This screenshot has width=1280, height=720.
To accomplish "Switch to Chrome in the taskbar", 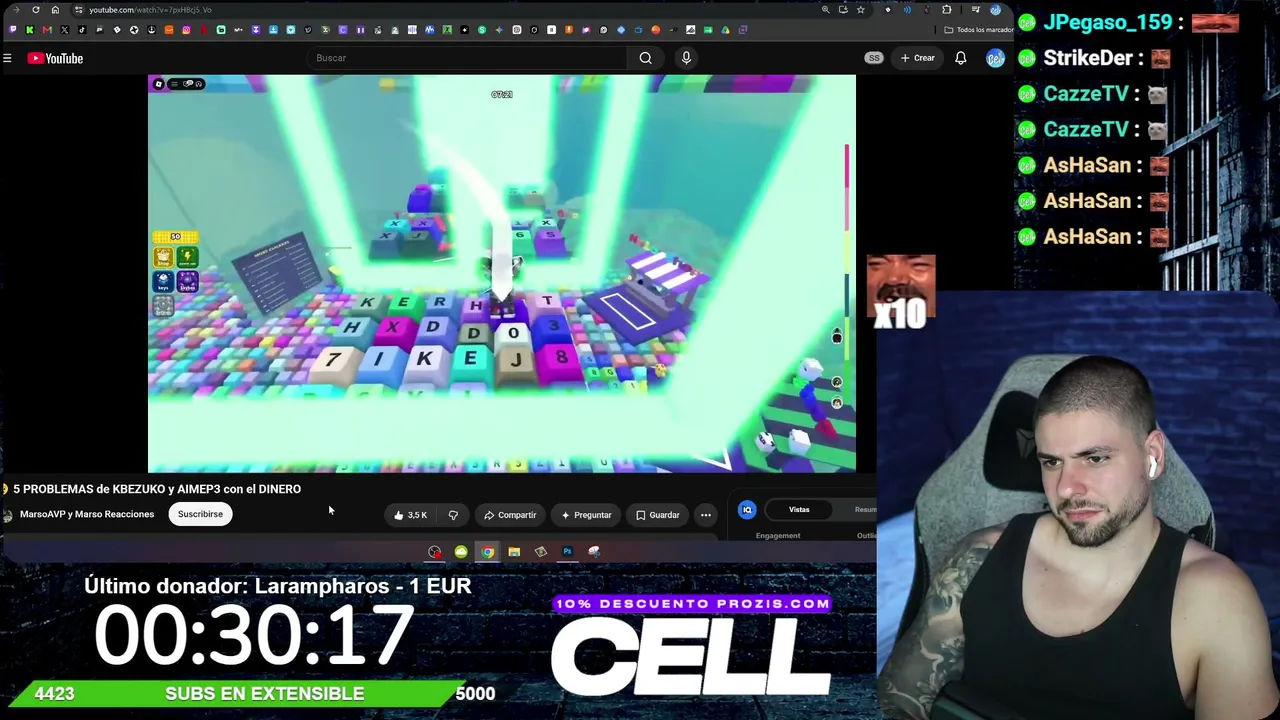I will (x=487, y=552).
